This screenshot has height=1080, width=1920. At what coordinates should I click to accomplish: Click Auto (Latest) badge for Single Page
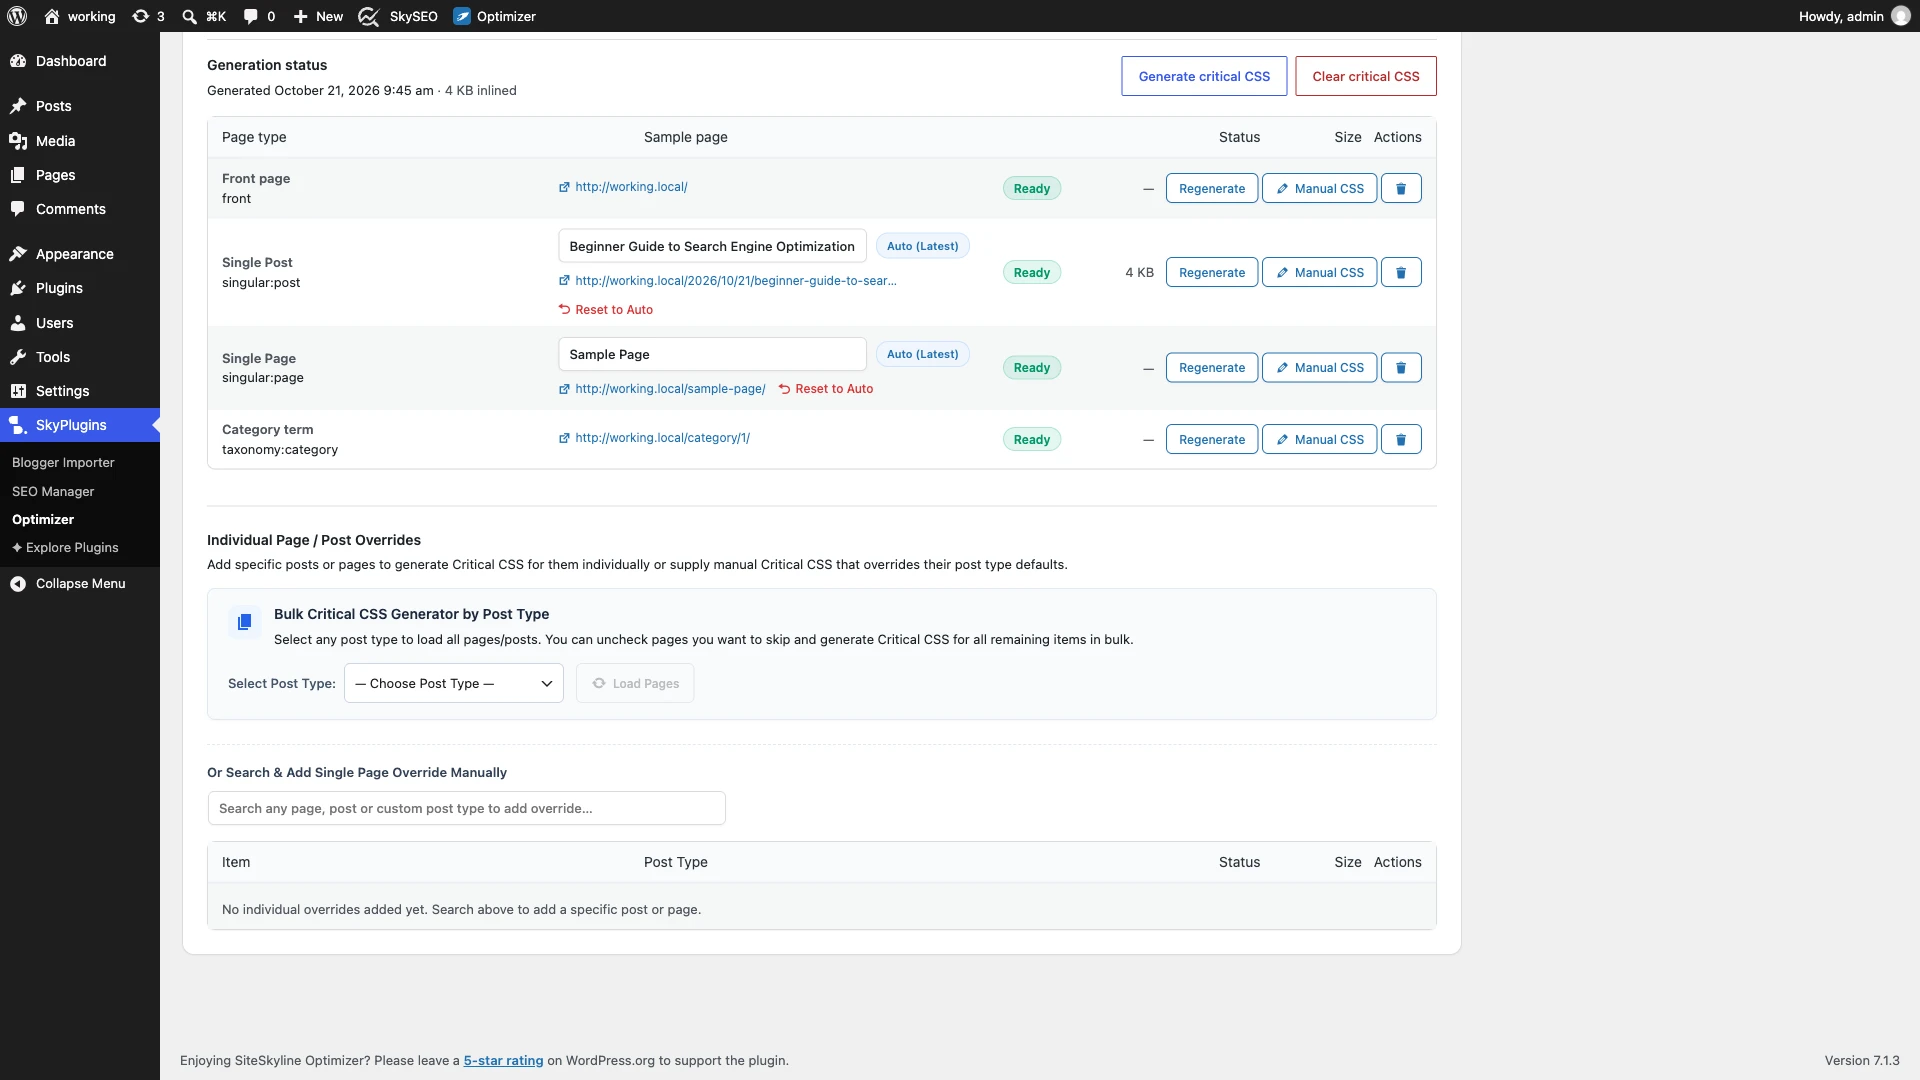922,354
